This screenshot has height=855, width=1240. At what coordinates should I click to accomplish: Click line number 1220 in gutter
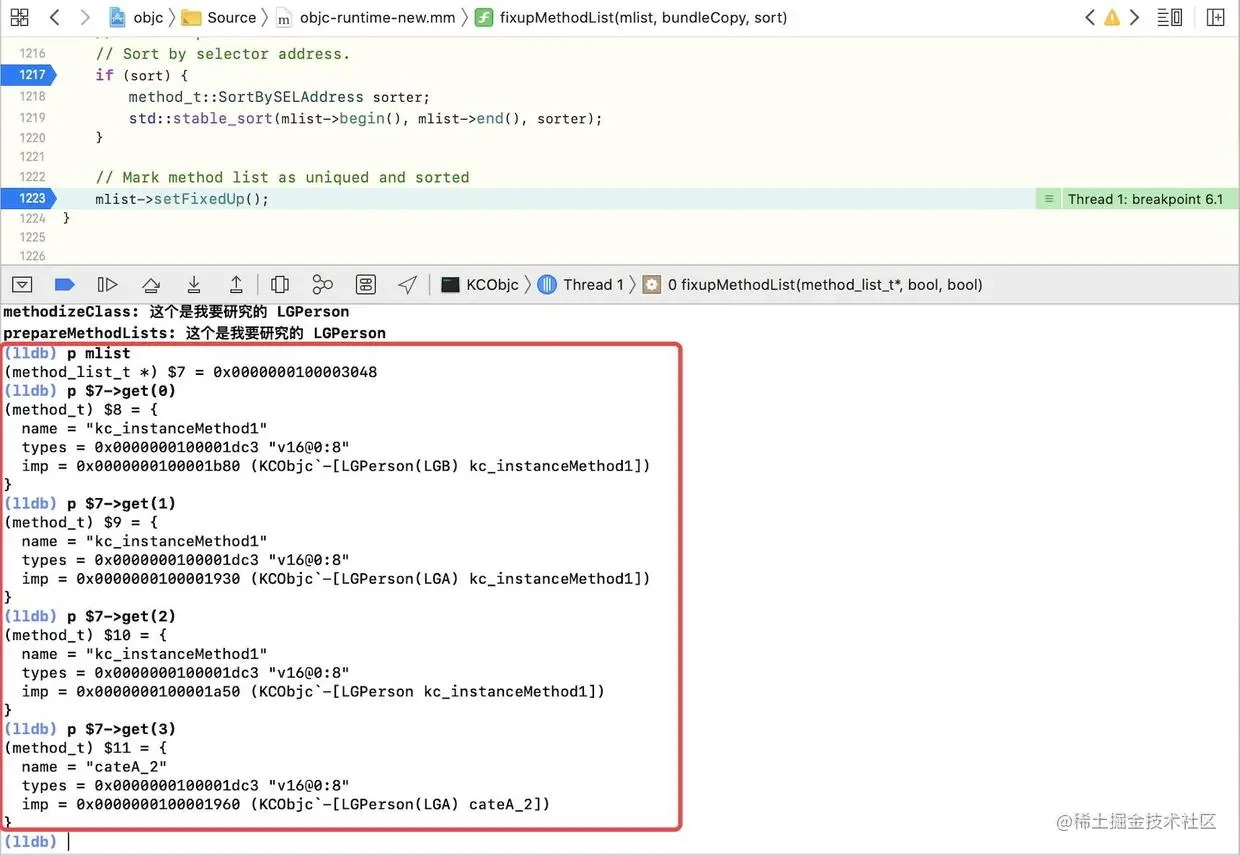tap(32, 138)
